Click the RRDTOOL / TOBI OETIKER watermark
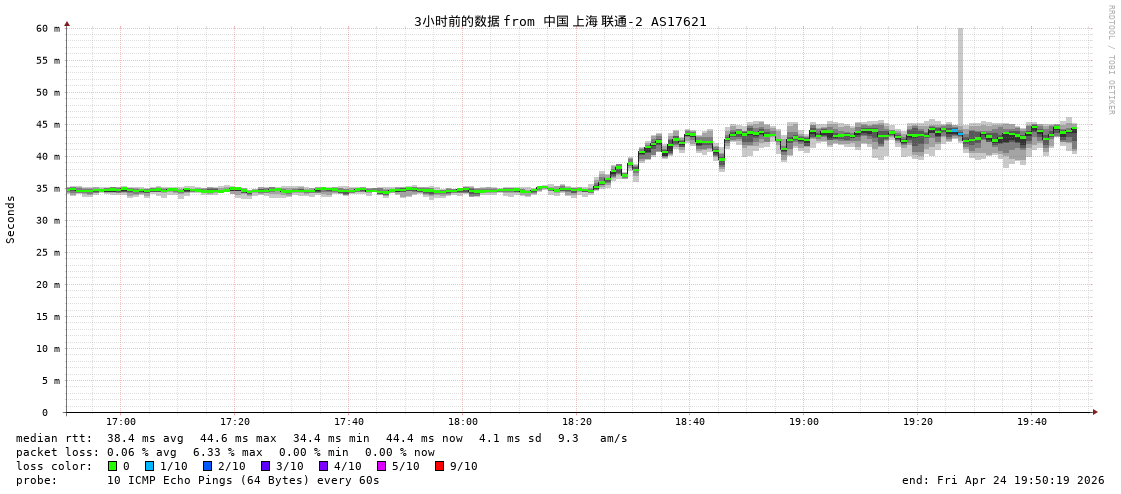1121x494 pixels. [x=1110, y=60]
